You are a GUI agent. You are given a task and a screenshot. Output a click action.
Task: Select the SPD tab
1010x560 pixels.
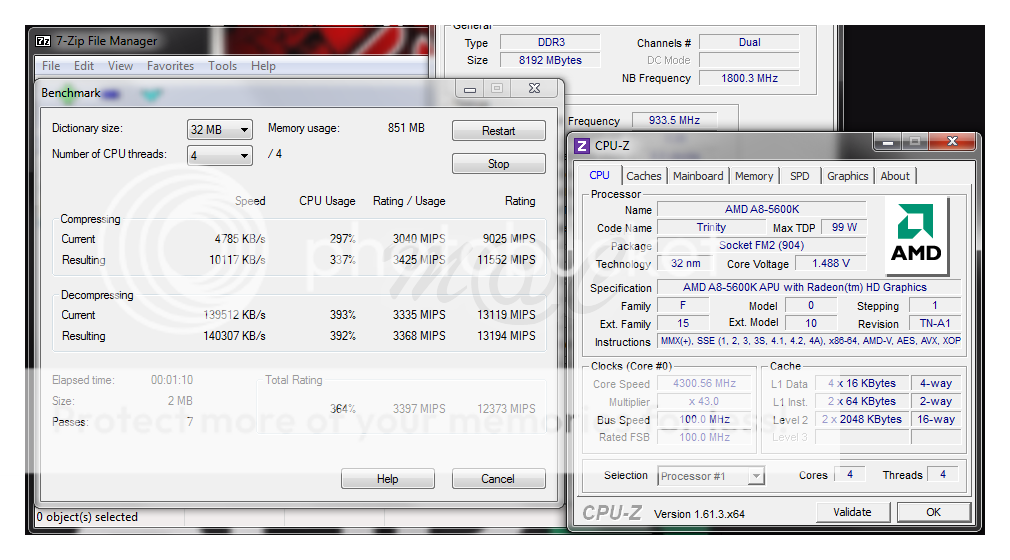[799, 176]
